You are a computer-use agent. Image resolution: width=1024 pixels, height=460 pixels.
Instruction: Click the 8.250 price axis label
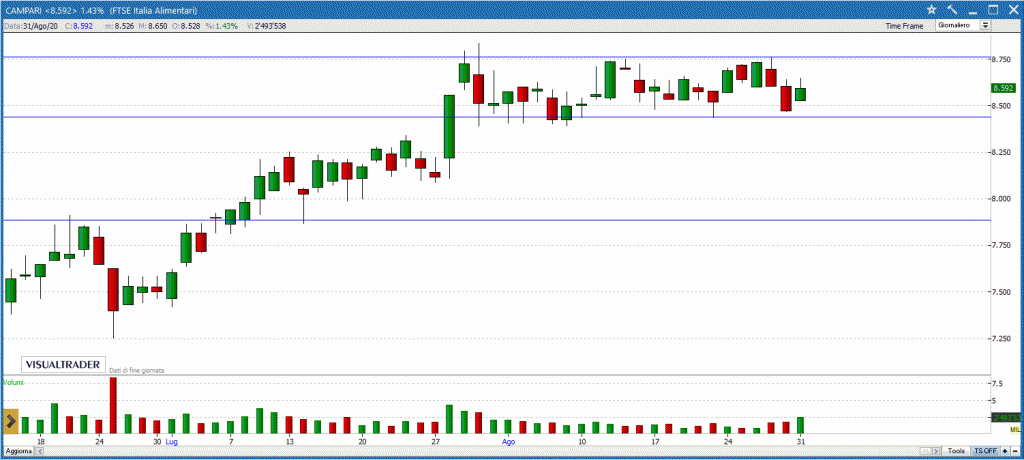coord(1000,152)
